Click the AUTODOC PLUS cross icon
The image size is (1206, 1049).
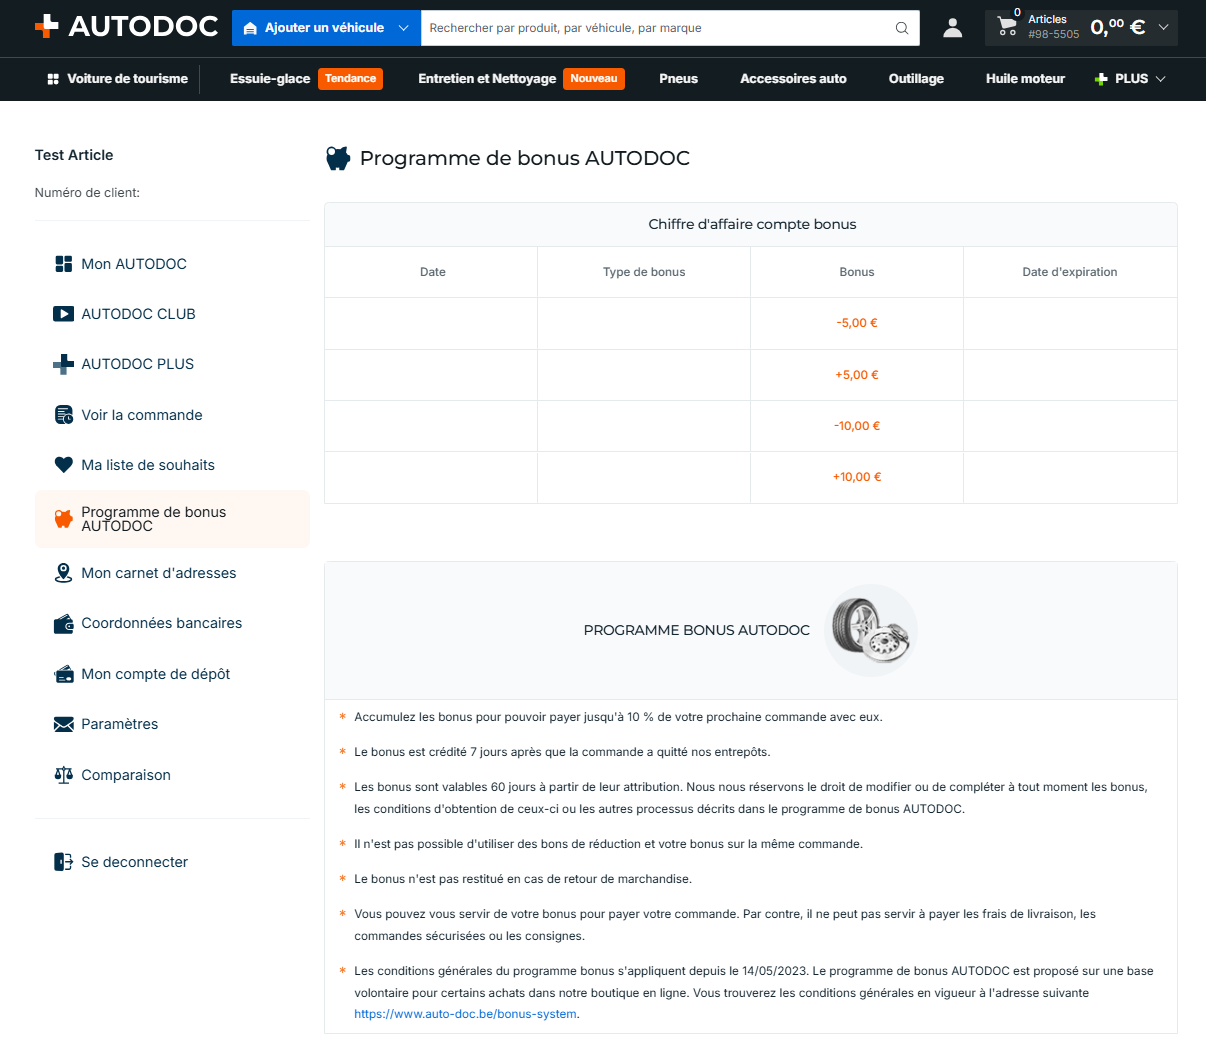64,364
